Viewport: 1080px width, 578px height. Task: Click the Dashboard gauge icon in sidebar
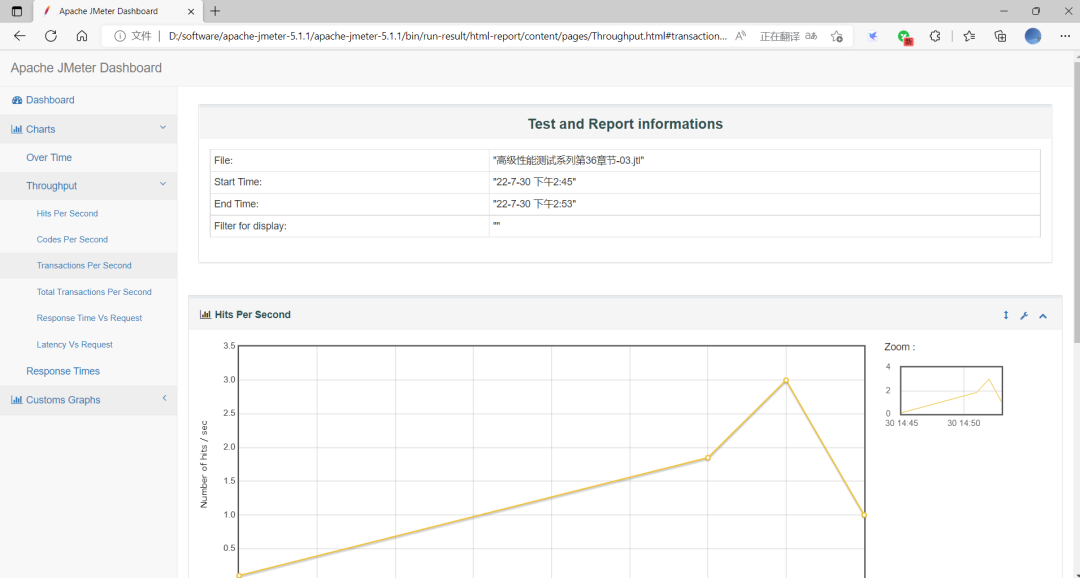click(17, 100)
